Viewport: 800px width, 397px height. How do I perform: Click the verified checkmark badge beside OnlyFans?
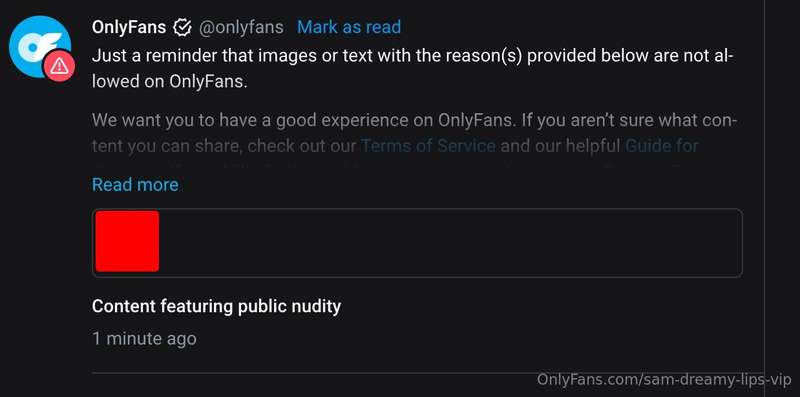click(x=182, y=27)
